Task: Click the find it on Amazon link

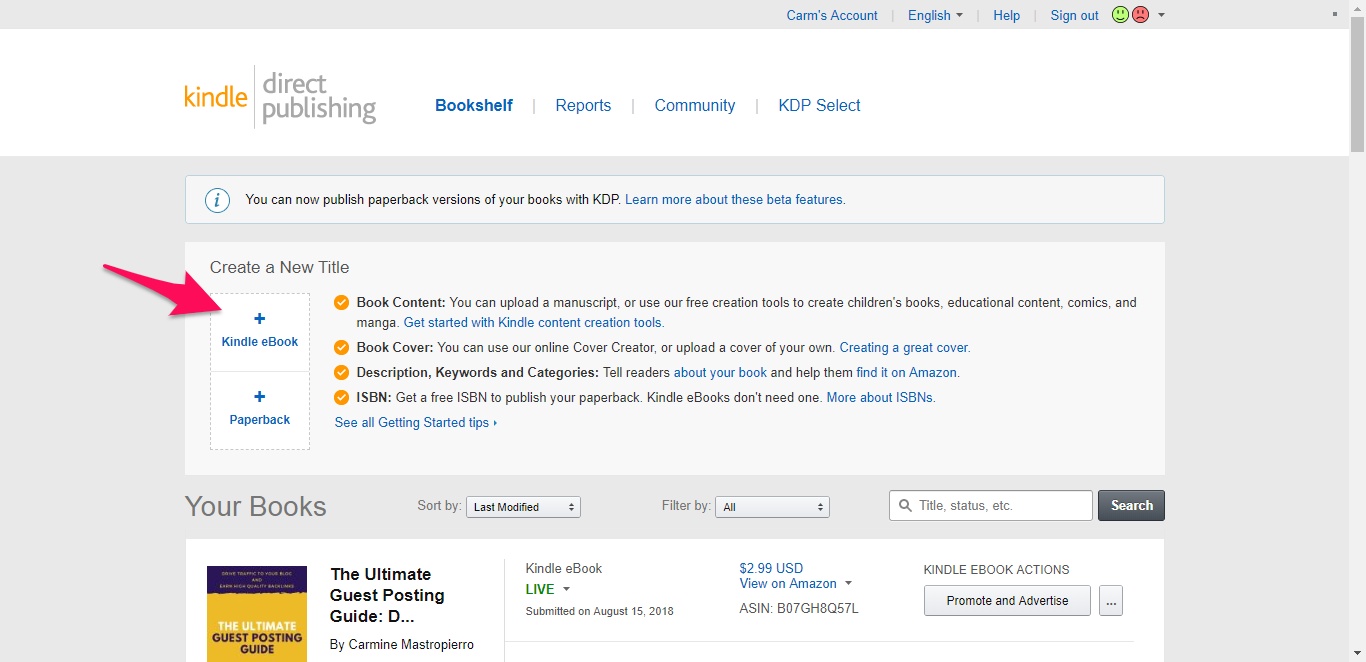Action: (907, 373)
